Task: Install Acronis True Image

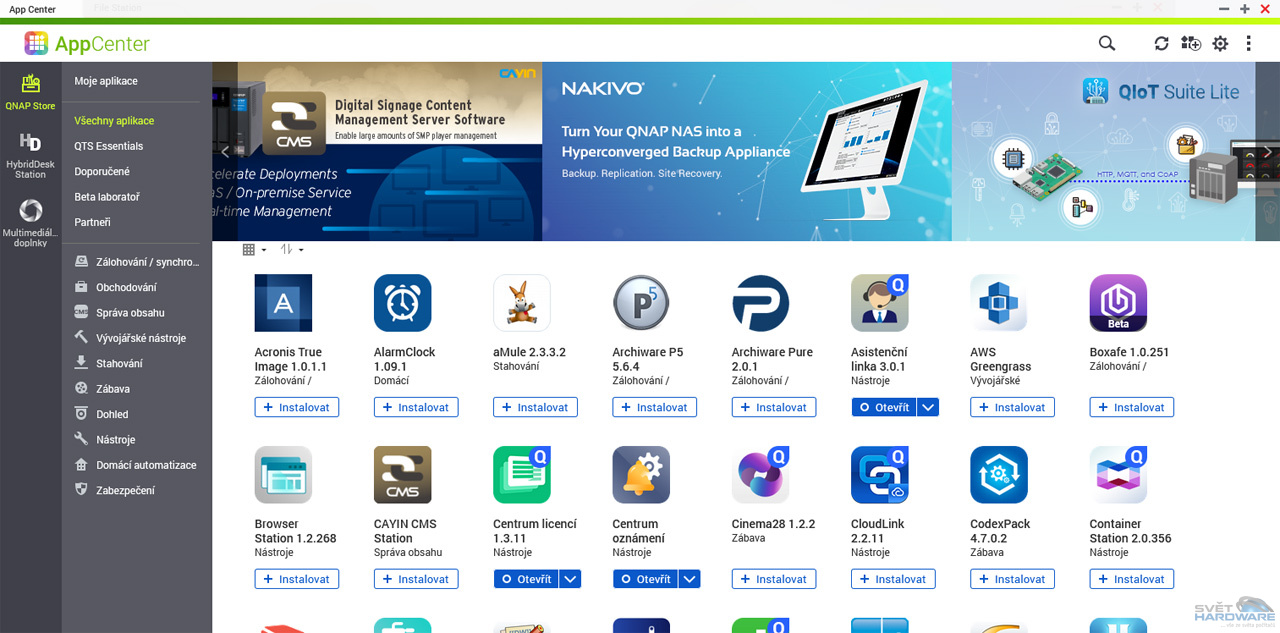Action: tap(296, 407)
